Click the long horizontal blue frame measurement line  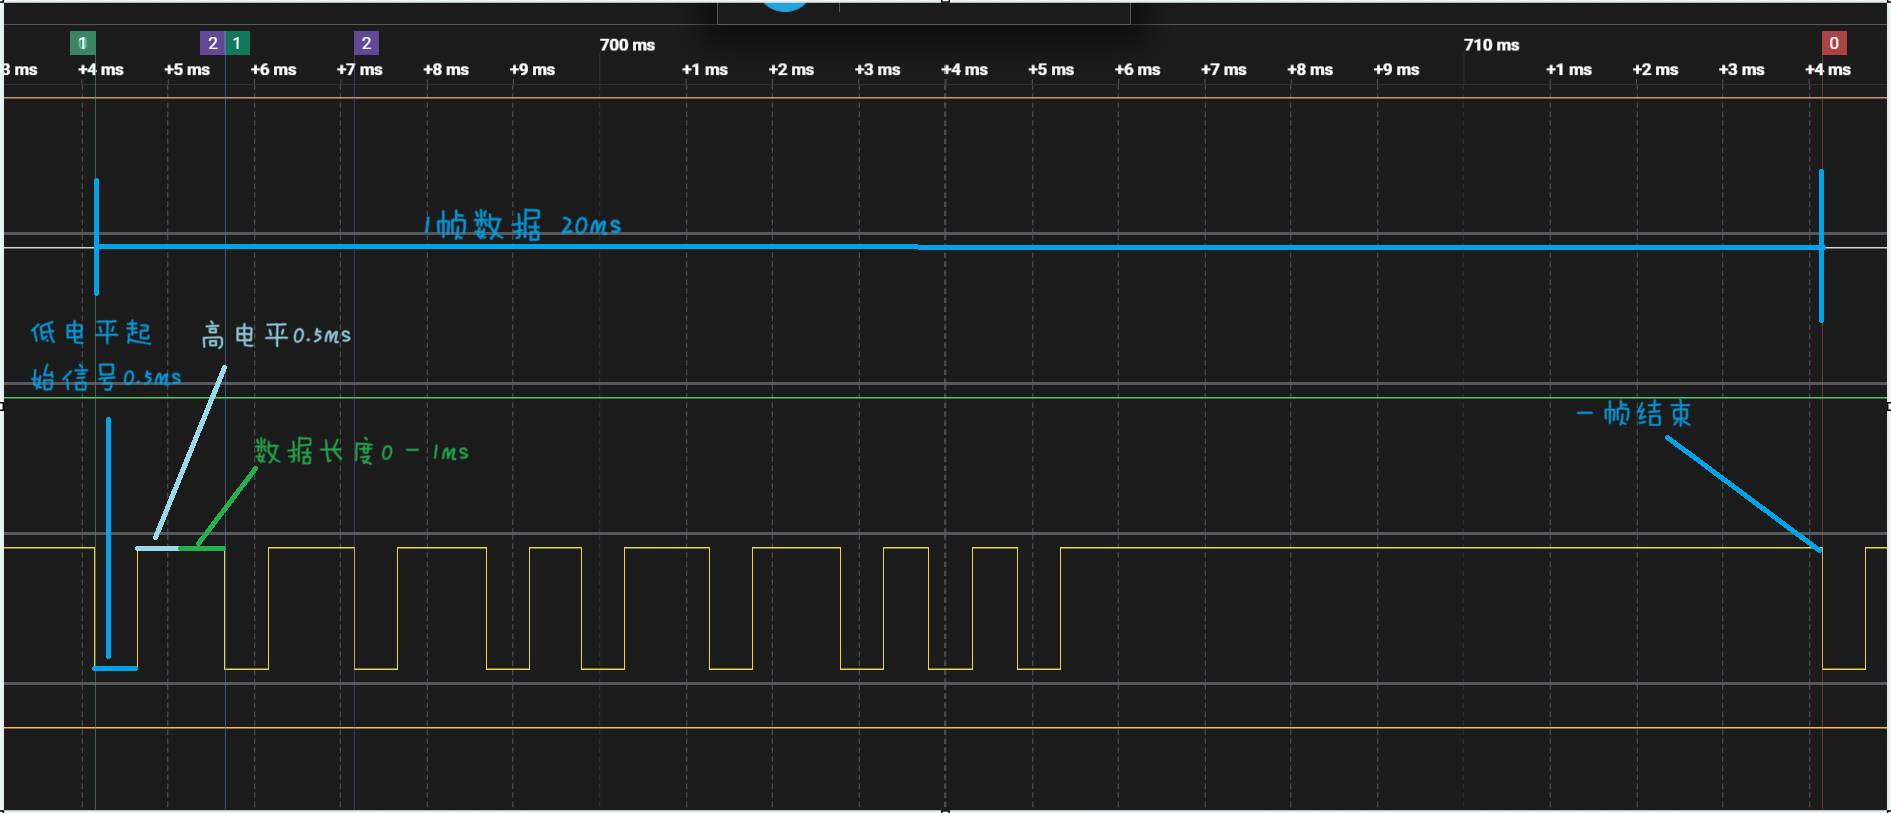[958, 246]
